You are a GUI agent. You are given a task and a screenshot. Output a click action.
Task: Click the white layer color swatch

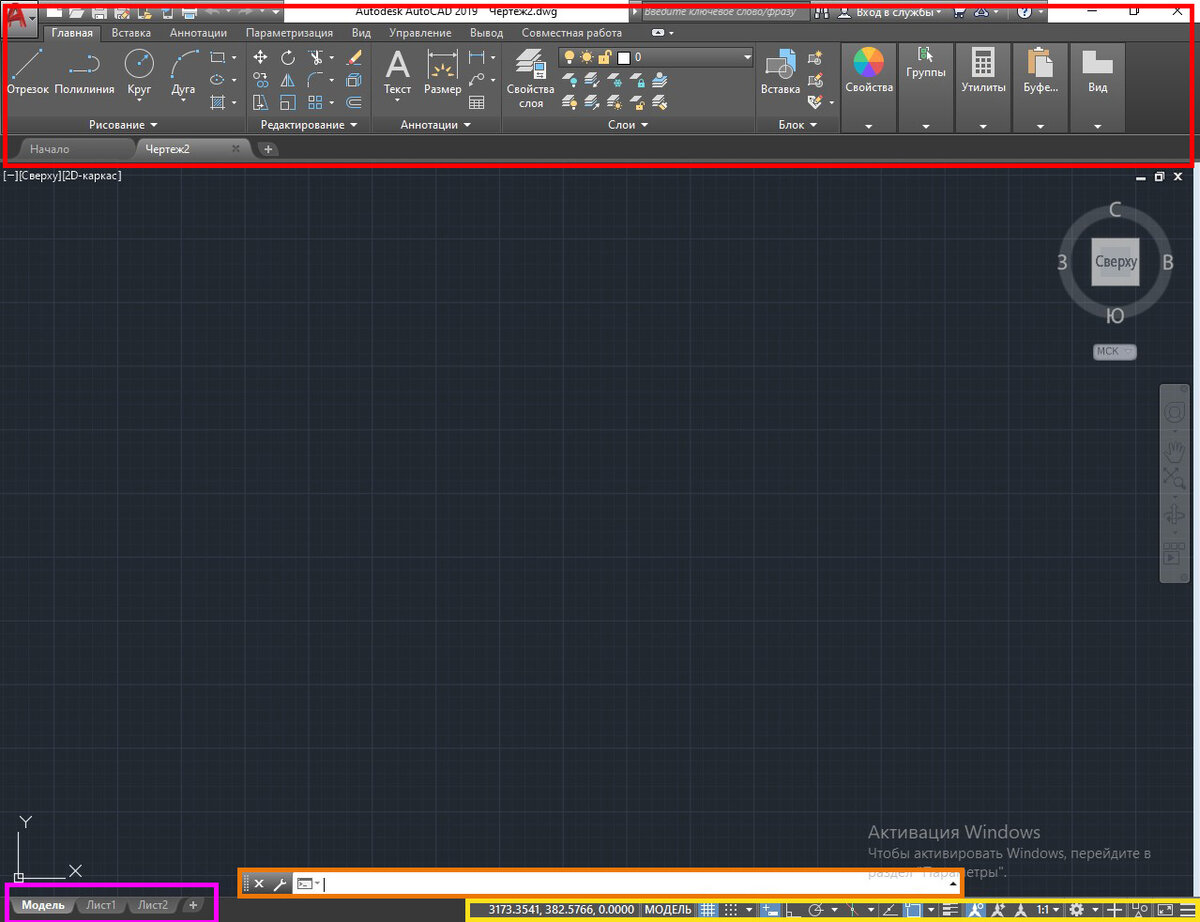[623, 58]
